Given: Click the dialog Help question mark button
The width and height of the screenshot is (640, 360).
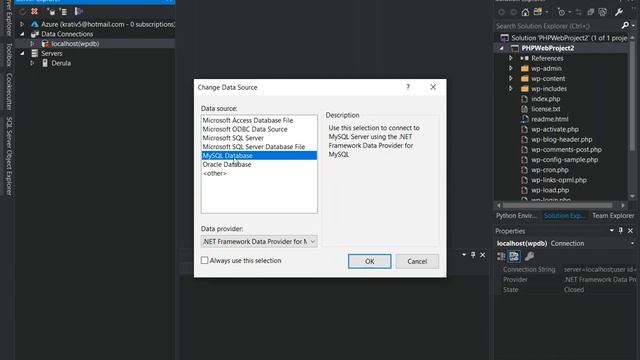Looking at the screenshot, I should [408, 87].
